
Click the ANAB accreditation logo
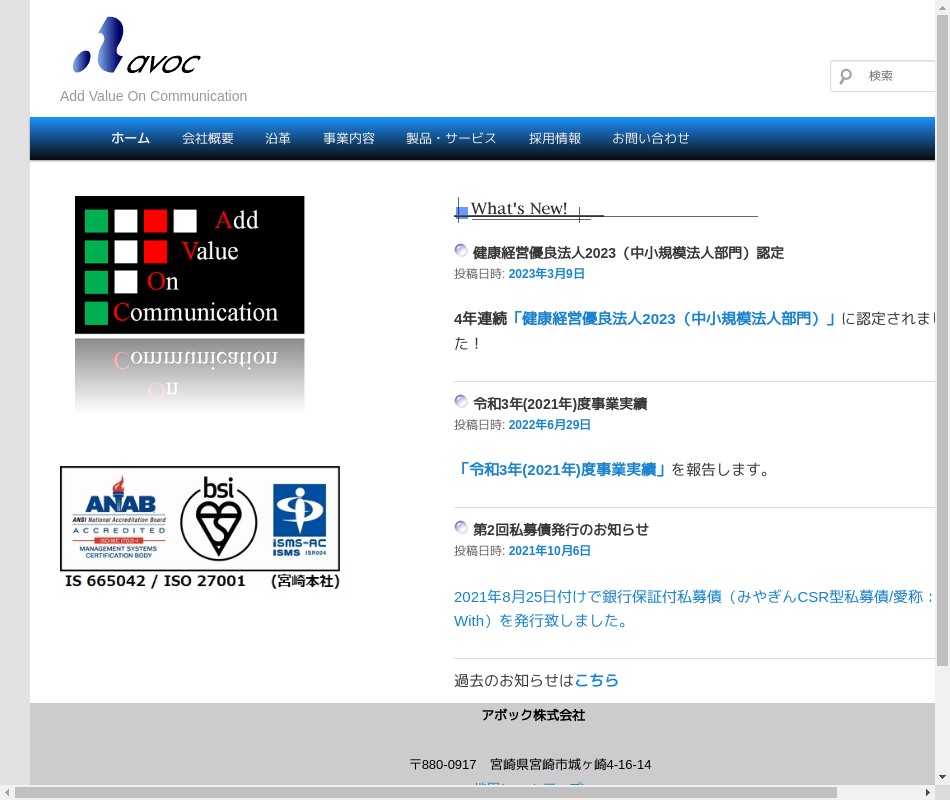pyautogui.click(x=119, y=518)
